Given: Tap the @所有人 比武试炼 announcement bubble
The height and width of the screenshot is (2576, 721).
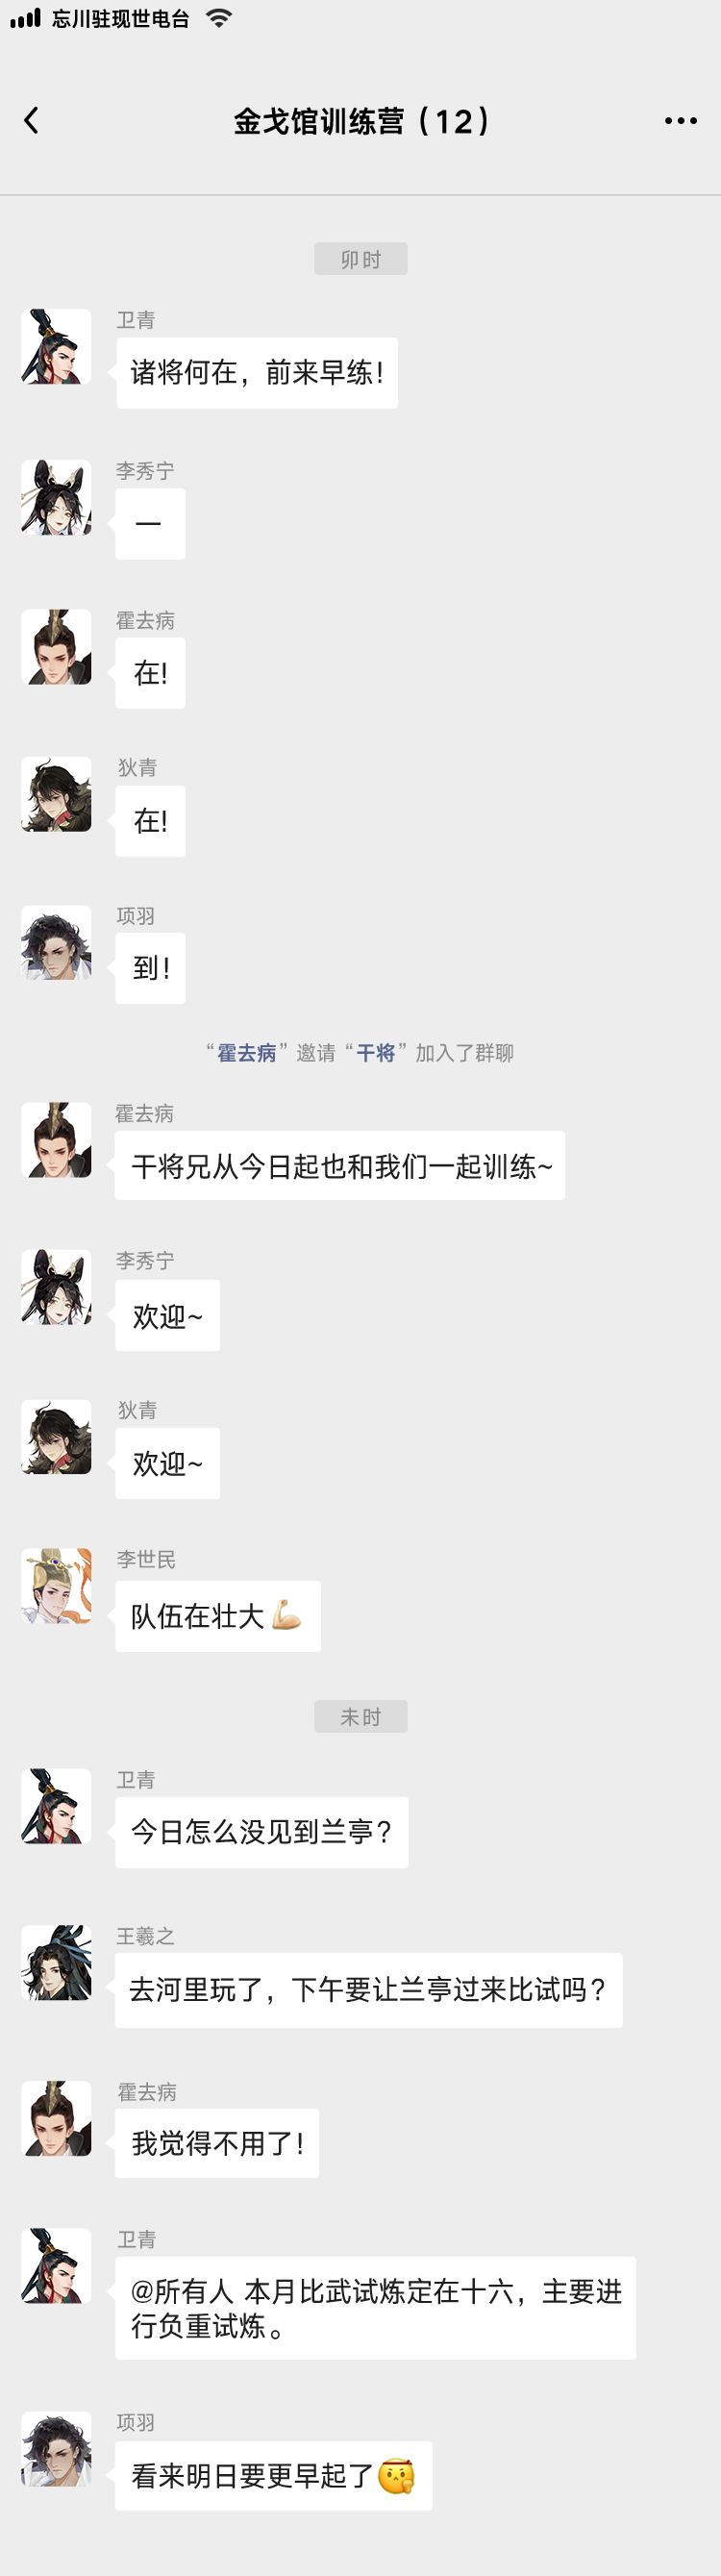Looking at the screenshot, I should [x=376, y=2308].
